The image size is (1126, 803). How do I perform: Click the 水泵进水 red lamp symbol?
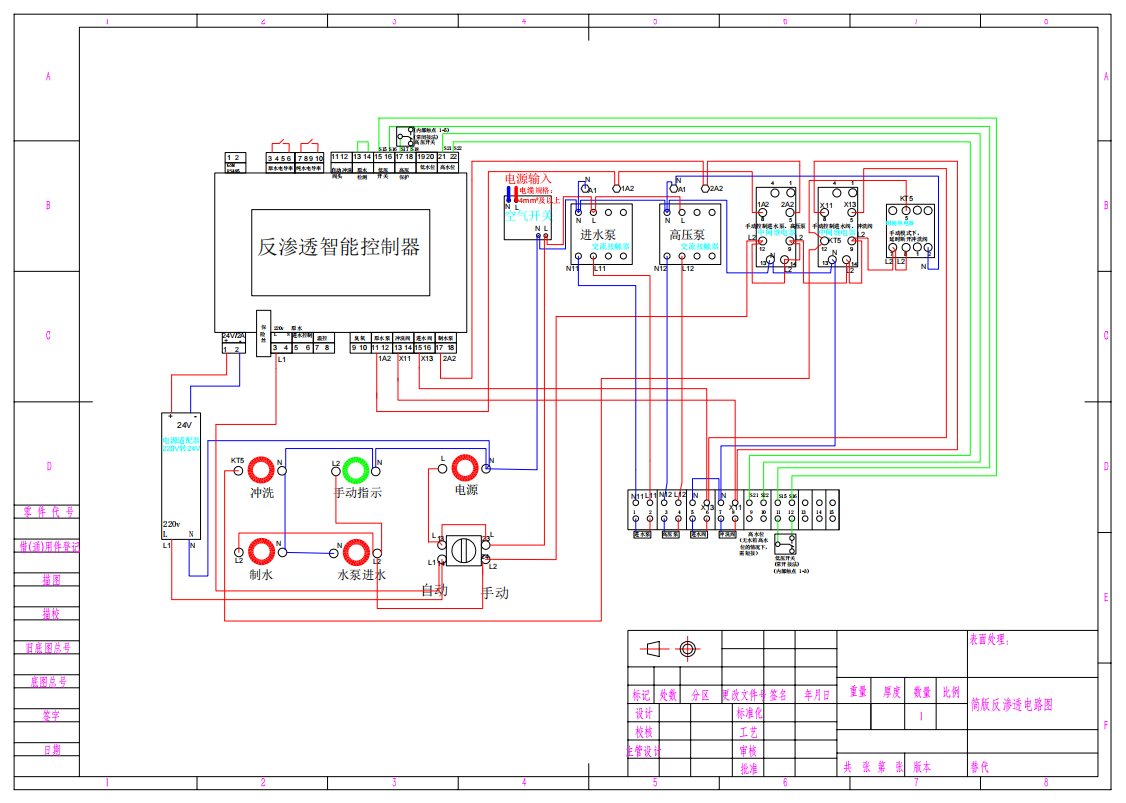(x=356, y=552)
